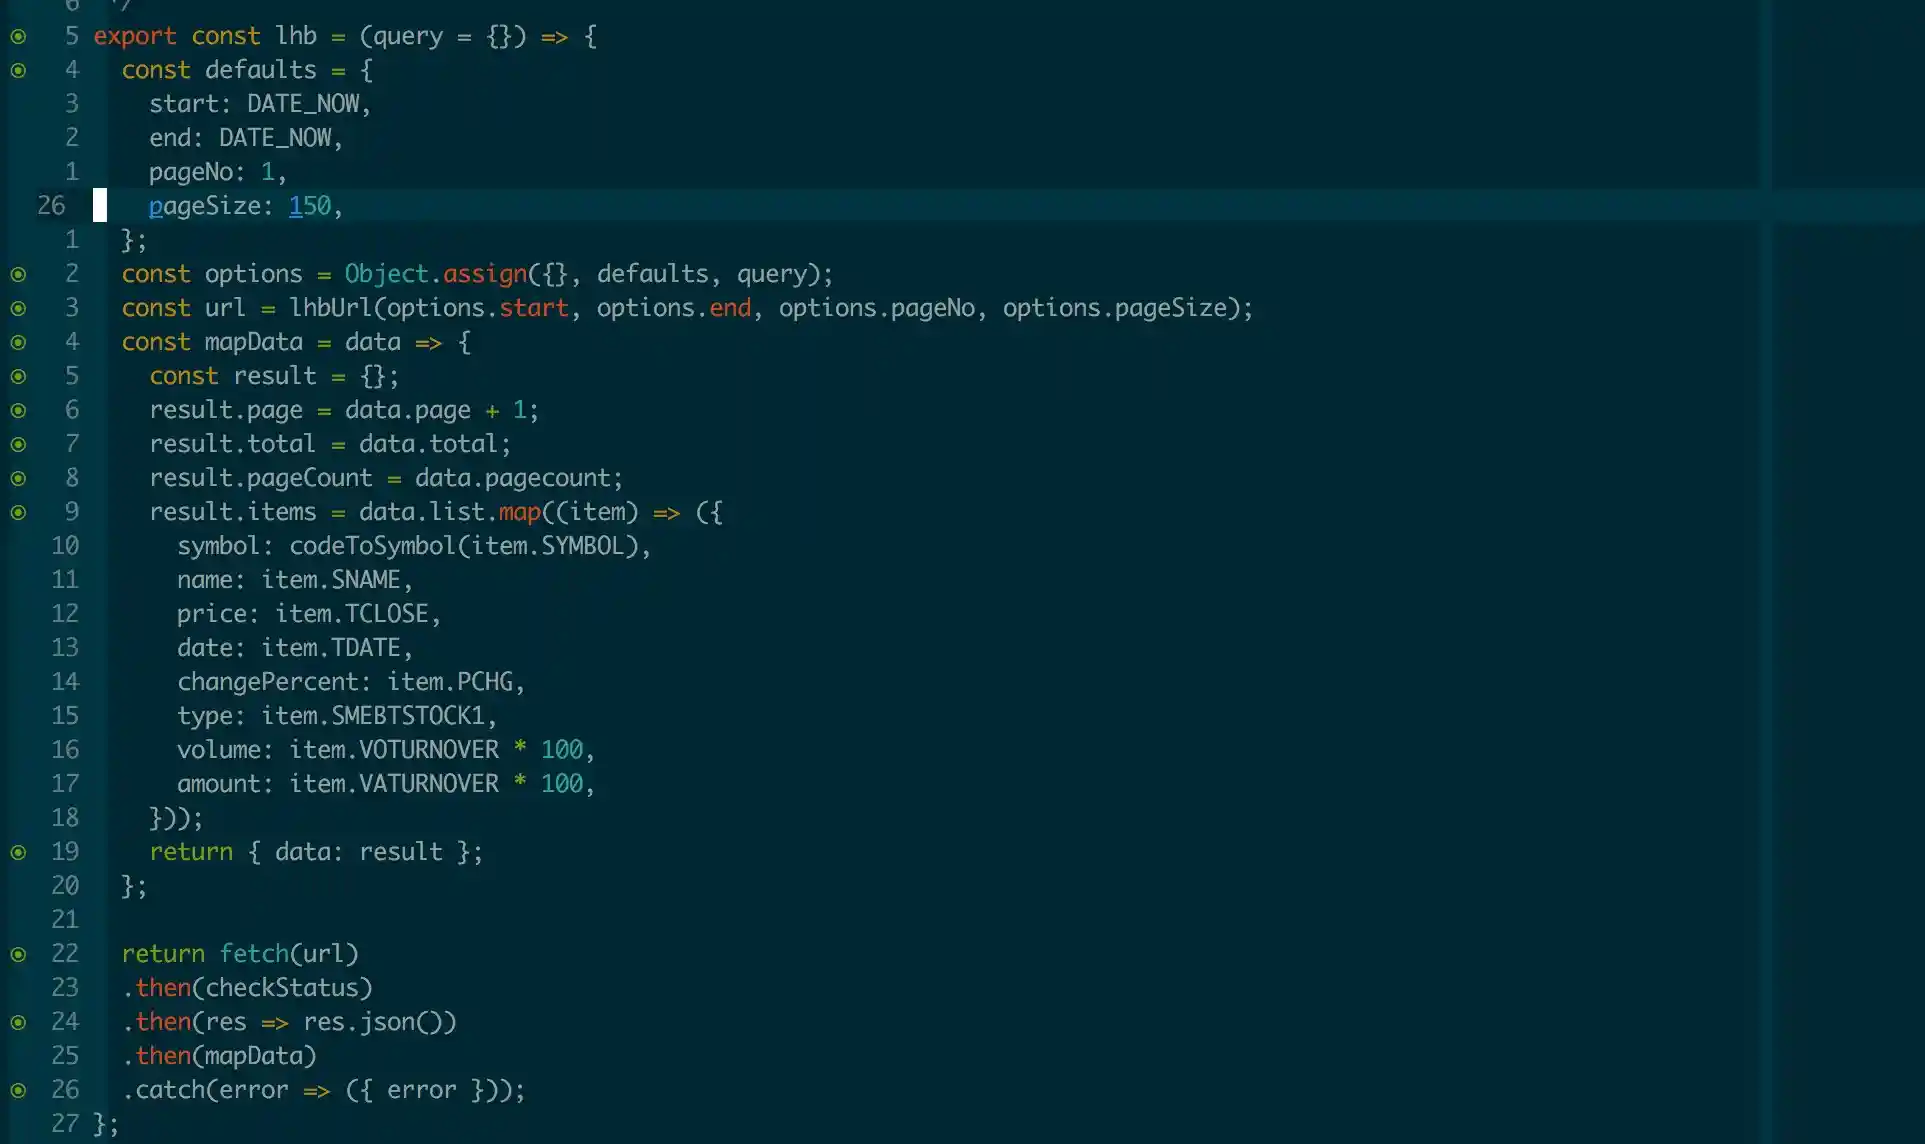Click the gutter marker beside 'return fetch(url)'

18,955
